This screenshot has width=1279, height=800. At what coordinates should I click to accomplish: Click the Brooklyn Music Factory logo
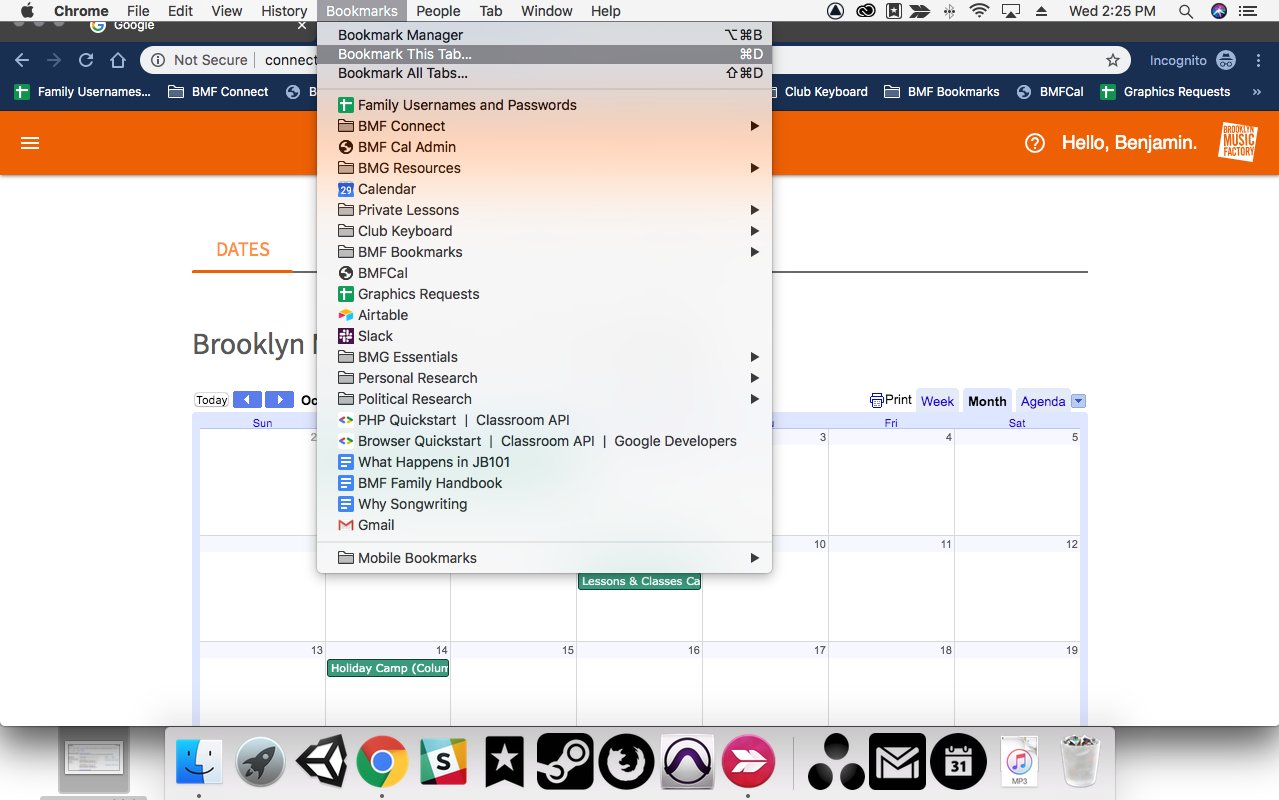[x=1238, y=141]
